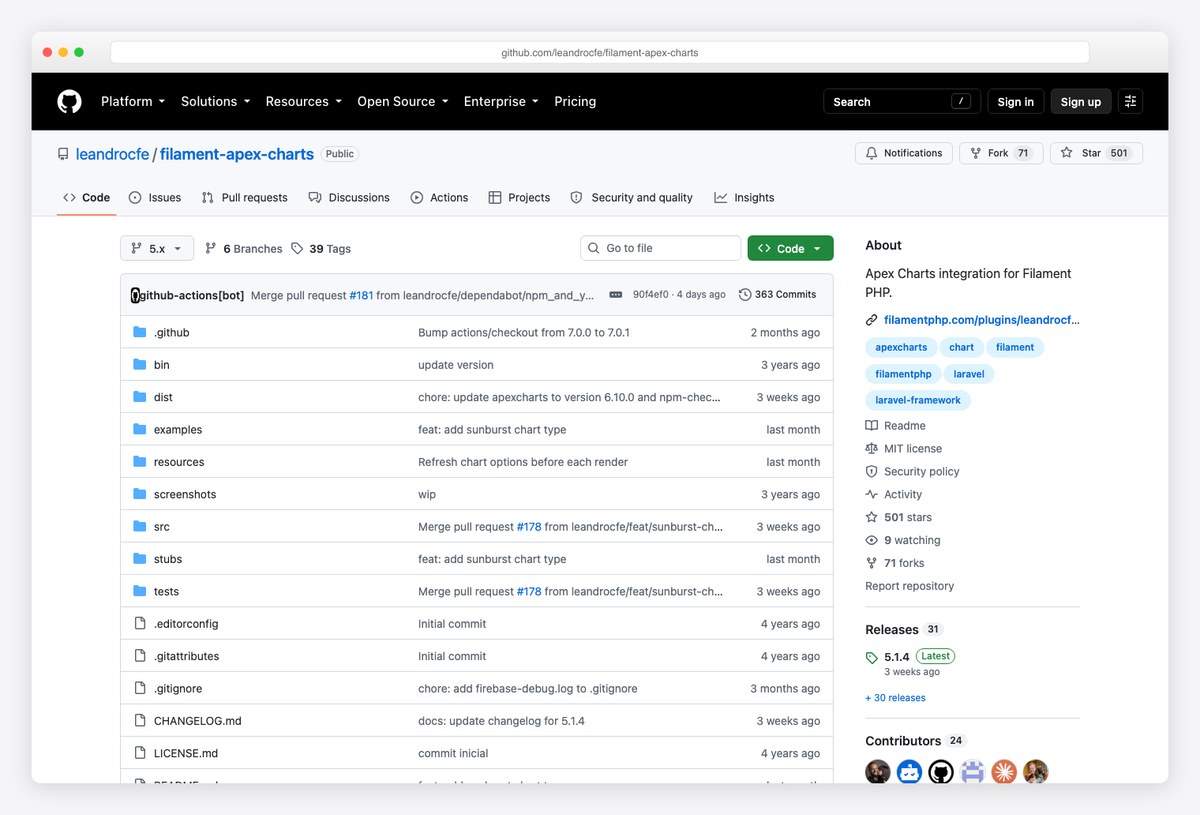Click the .gitattributes file icon
This screenshot has width=1200, height=815.
pyautogui.click(x=140, y=656)
